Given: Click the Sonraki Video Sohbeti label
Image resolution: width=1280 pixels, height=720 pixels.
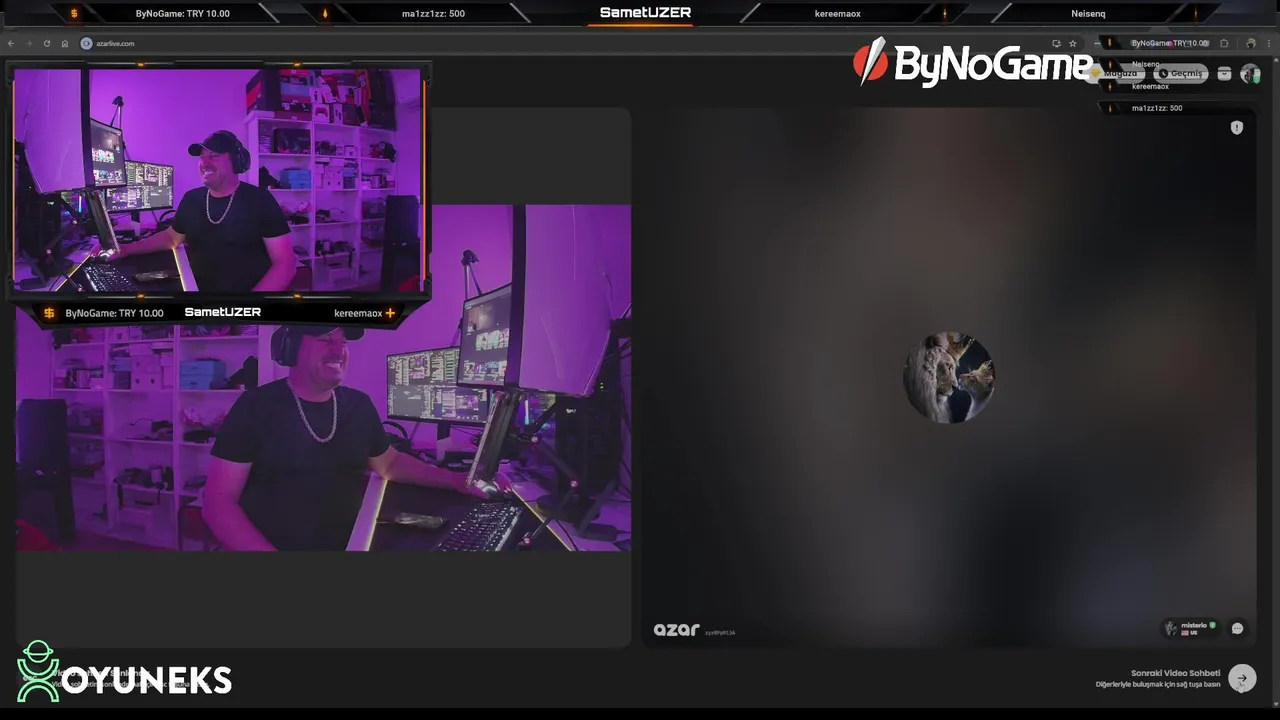Looking at the screenshot, I should tap(1176, 673).
